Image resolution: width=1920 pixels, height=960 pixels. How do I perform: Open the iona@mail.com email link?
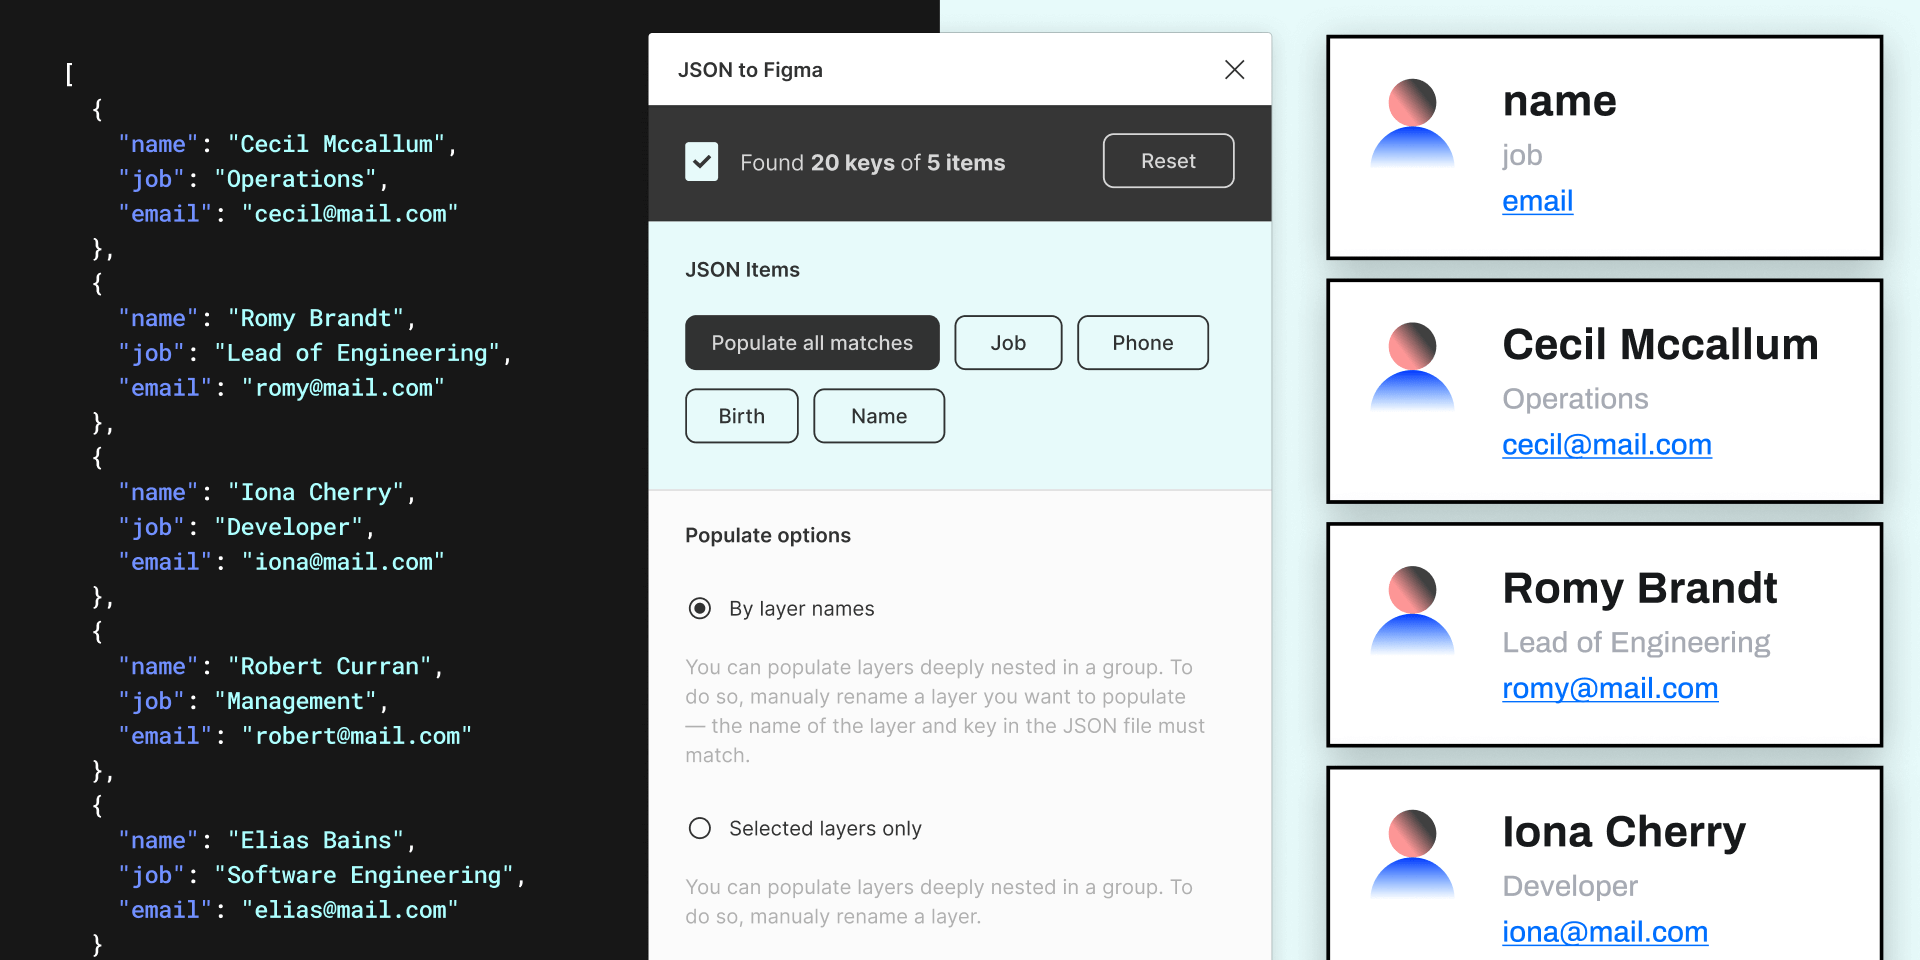[x=1605, y=931]
